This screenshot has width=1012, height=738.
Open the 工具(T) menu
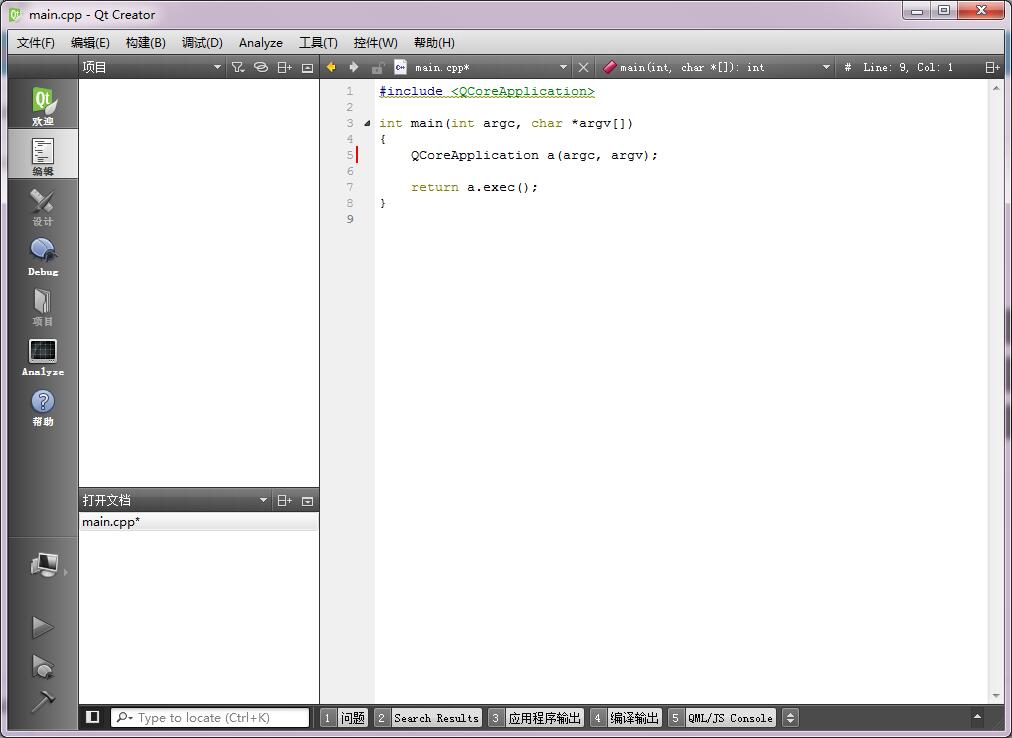tap(318, 43)
